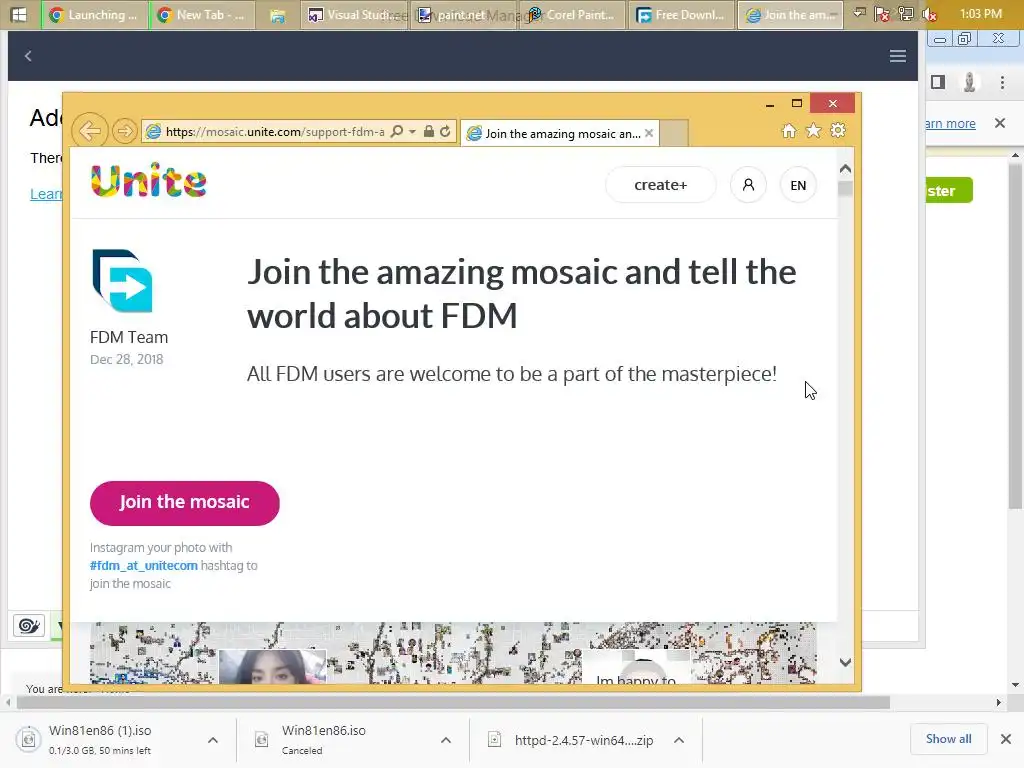This screenshot has width=1024, height=768.
Task: Click the muted volume tray icon
Action: [929, 14]
